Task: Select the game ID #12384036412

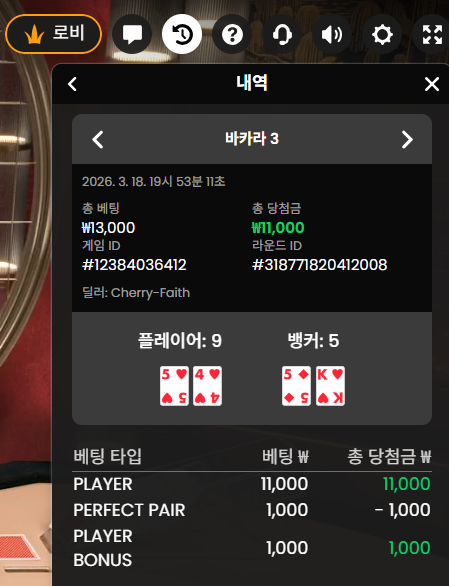Action: (134, 265)
